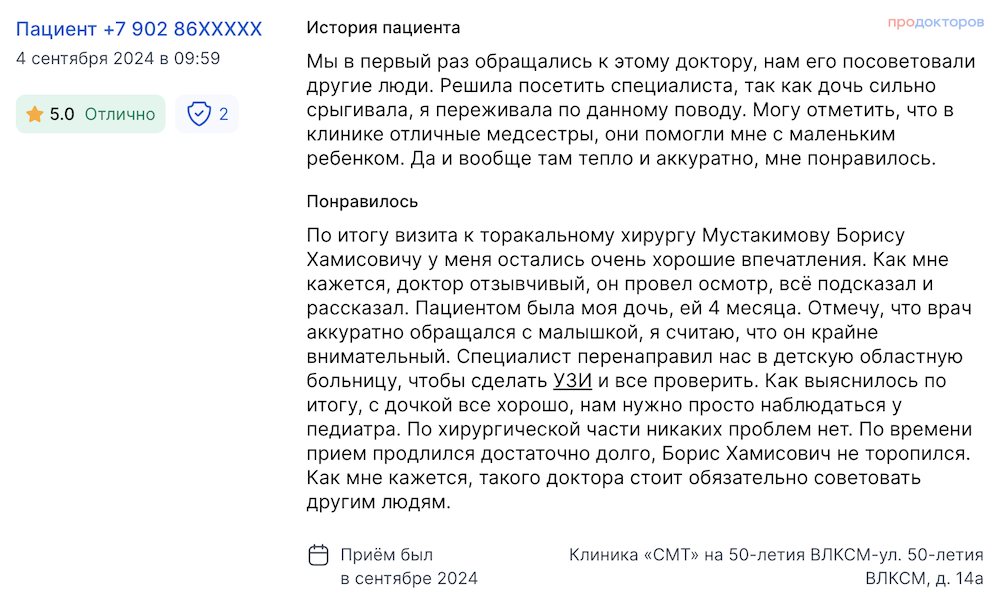Viewport: 1000px width, 606px height.
Task: Click the 5.0 Отлично rating badge
Action: 91,114
